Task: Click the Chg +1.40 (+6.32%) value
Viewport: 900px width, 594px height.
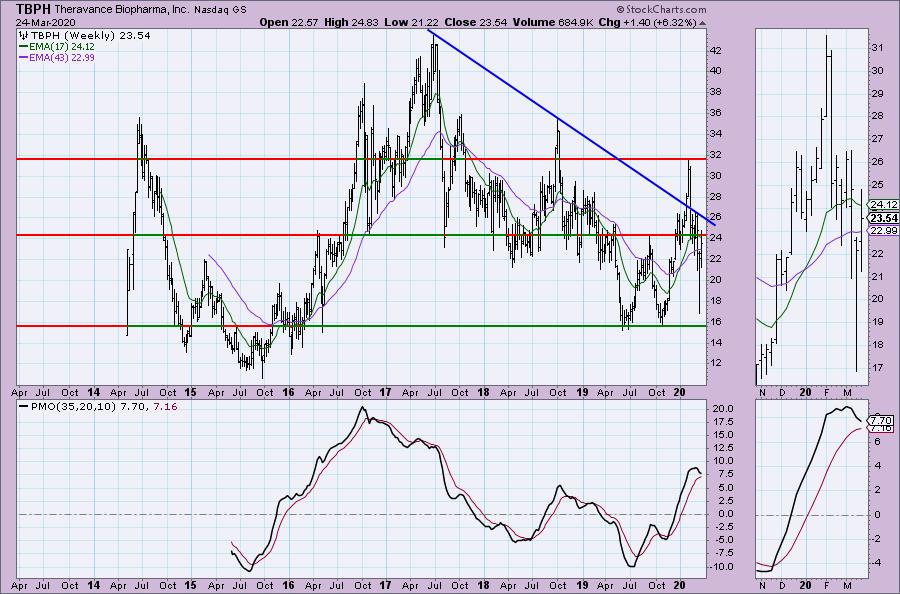Action: [647, 22]
